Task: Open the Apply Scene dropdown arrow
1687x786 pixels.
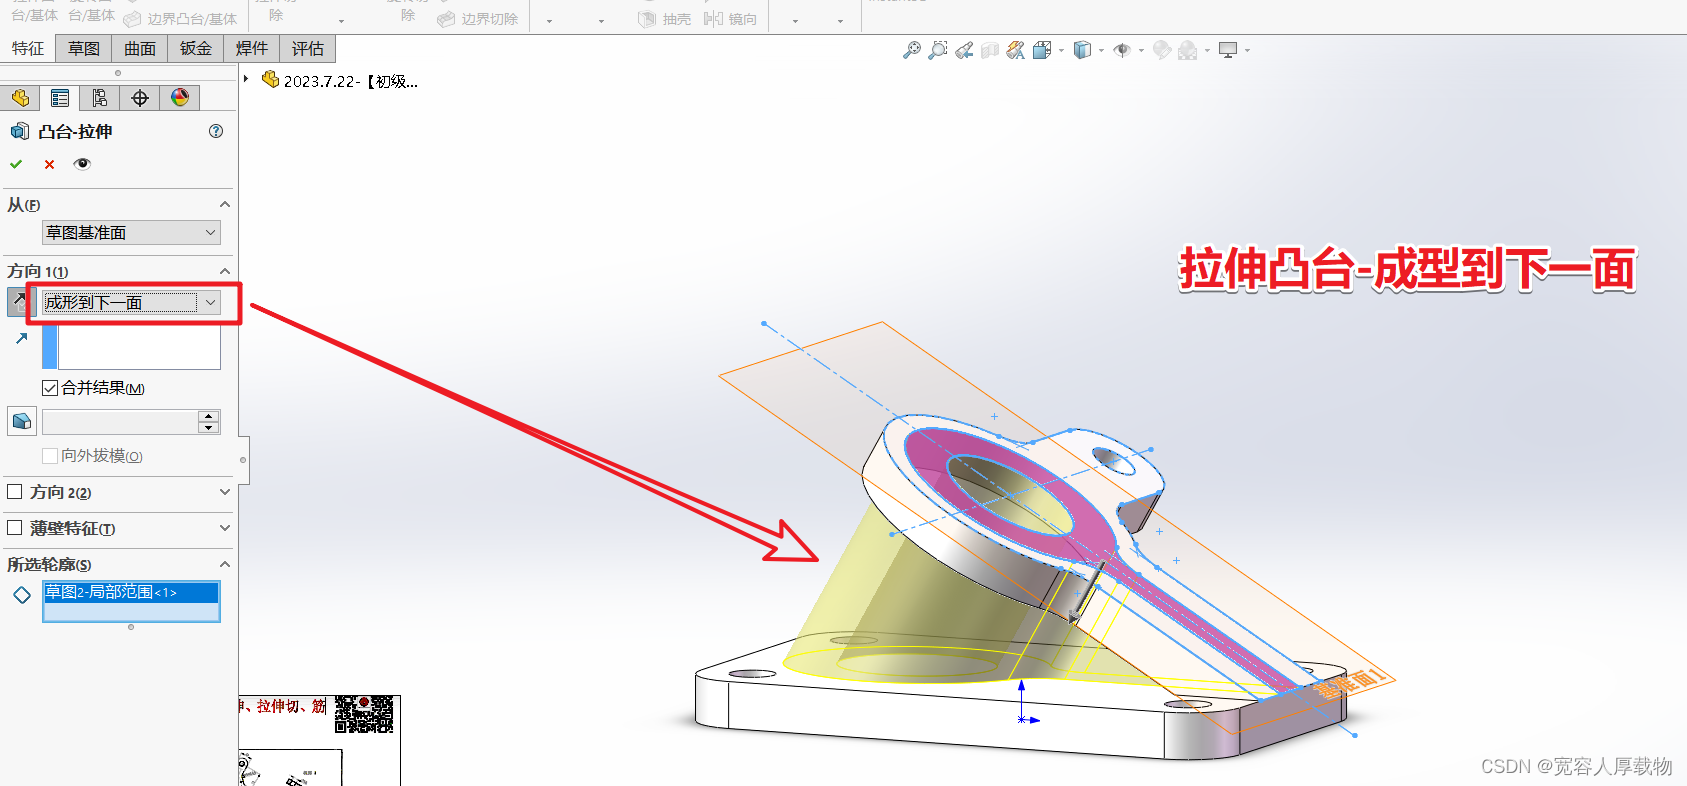Action: 1207,51
